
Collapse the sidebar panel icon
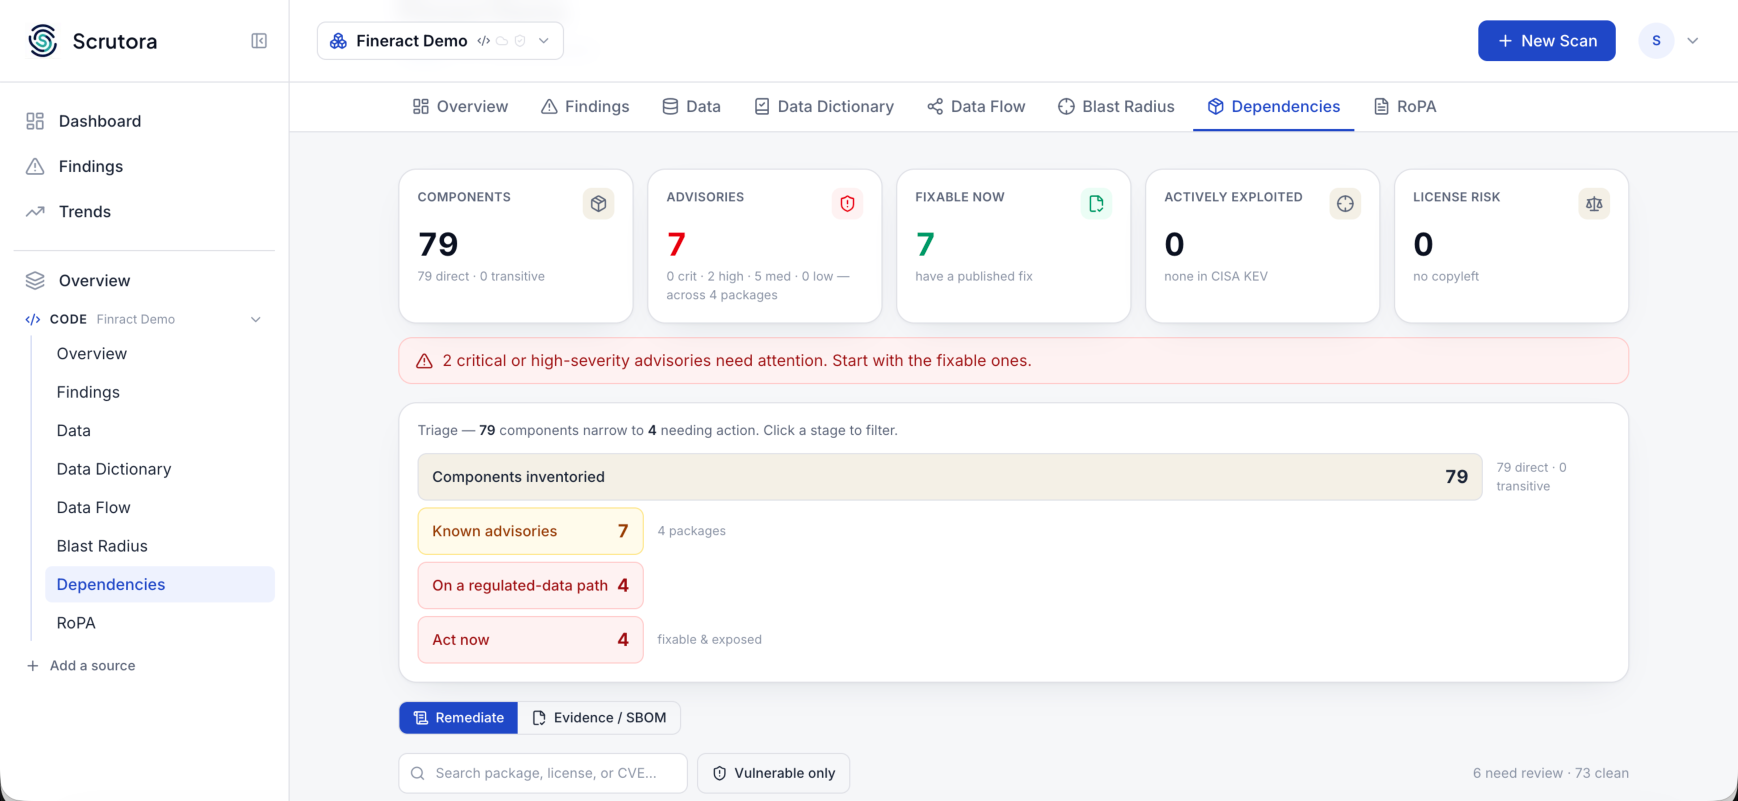[259, 41]
